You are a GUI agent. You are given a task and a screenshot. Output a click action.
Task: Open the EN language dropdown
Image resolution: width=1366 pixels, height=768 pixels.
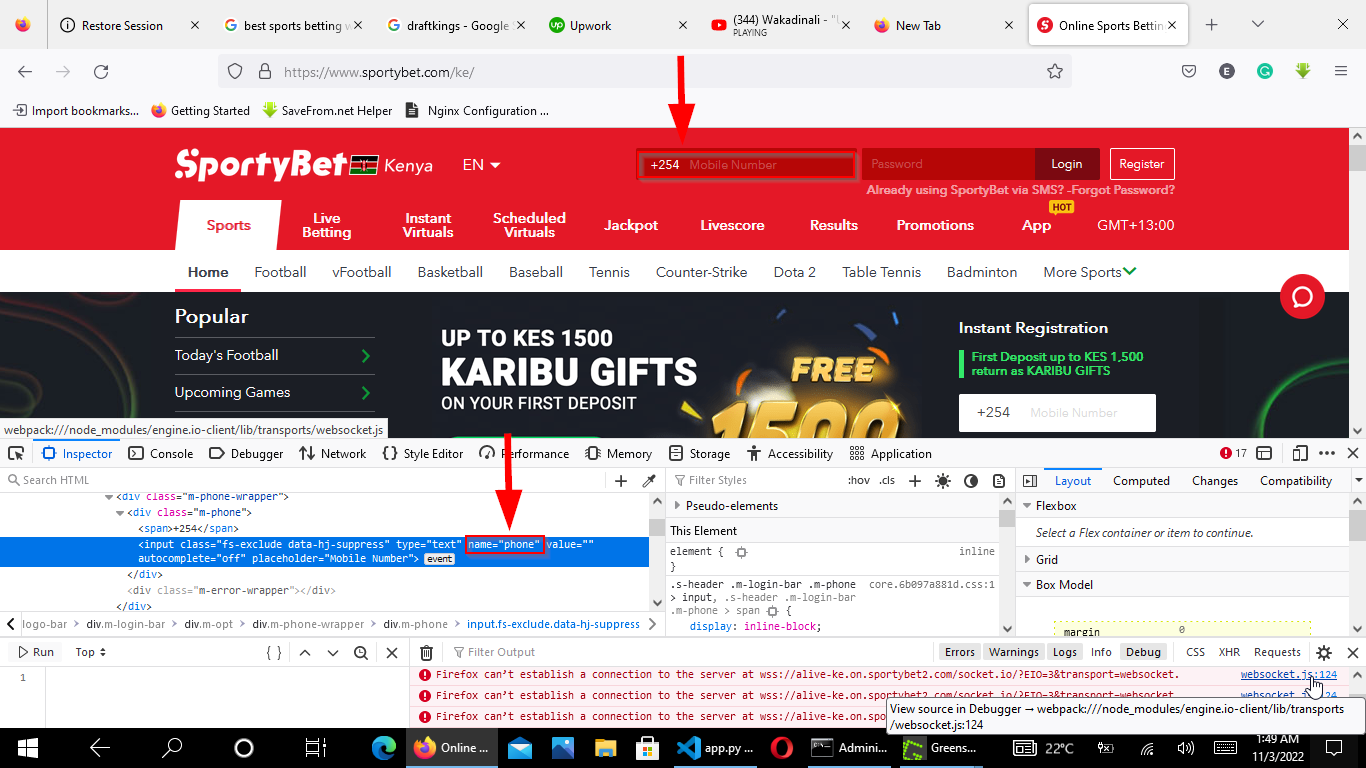tap(481, 165)
